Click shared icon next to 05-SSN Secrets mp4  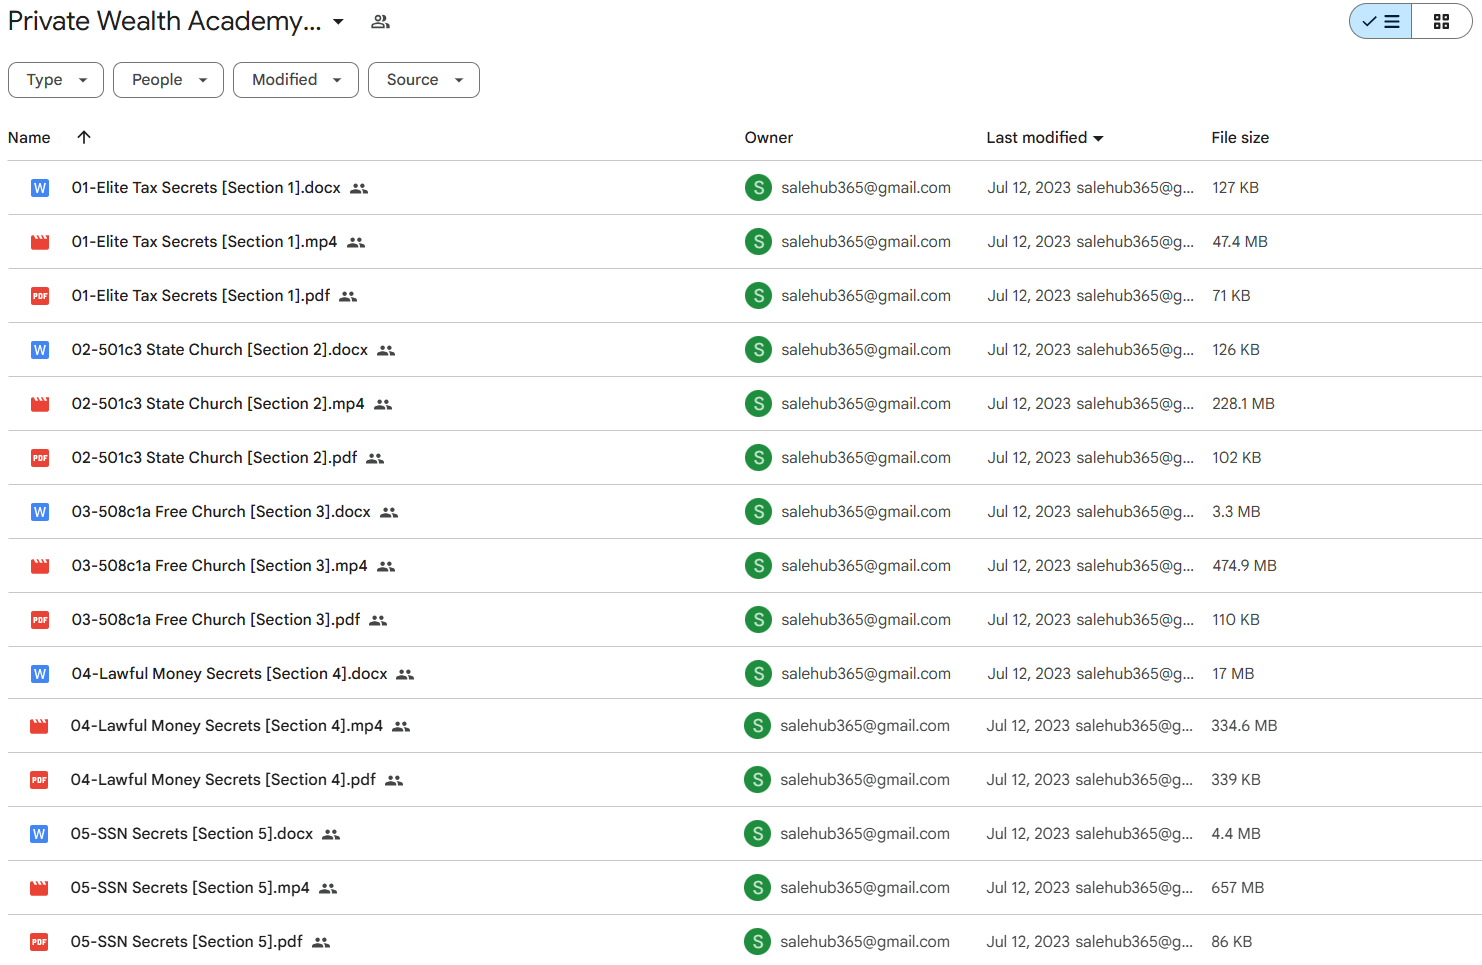pos(328,888)
